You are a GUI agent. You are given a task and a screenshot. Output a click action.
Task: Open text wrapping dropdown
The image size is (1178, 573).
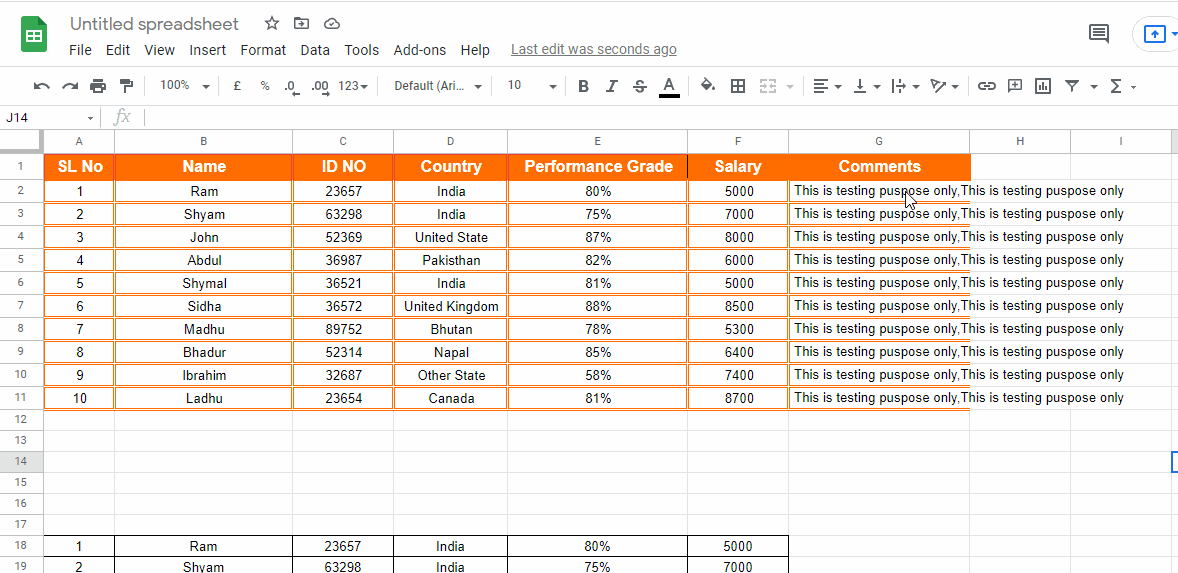click(x=905, y=86)
